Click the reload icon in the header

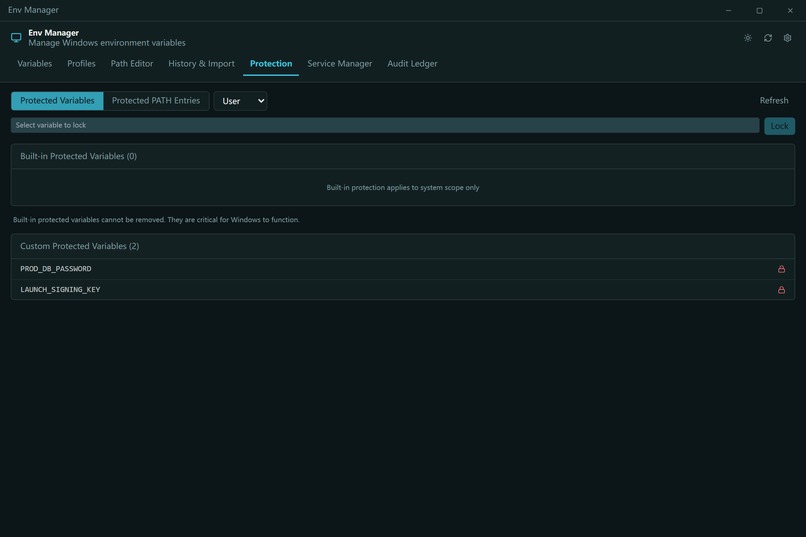(x=767, y=38)
